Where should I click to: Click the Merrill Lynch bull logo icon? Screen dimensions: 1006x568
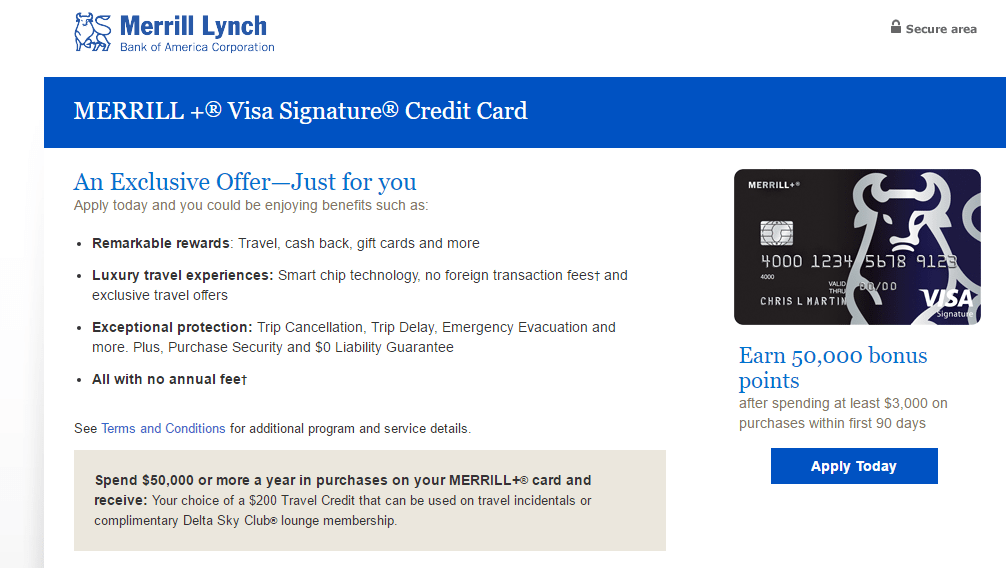coord(93,31)
